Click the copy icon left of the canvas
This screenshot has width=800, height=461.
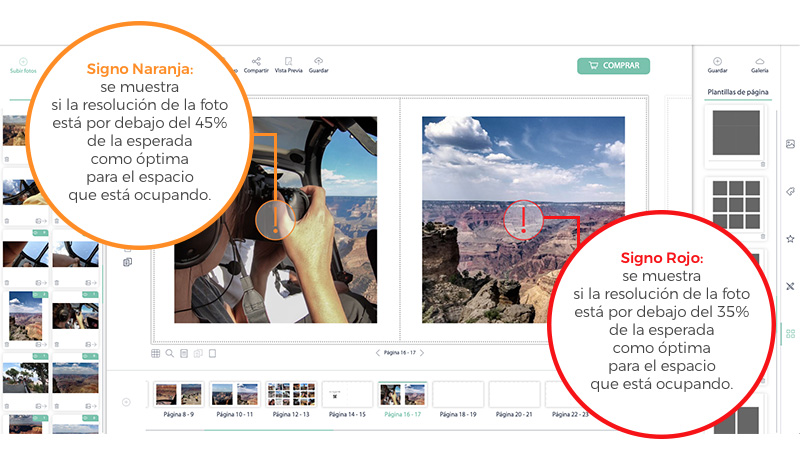click(128, 262)
